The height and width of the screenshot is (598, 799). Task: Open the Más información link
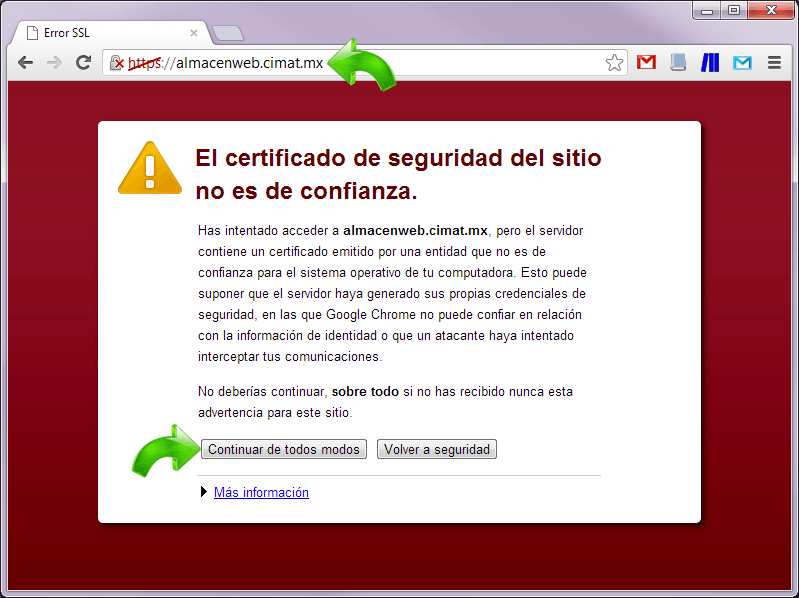coord(261,492)
